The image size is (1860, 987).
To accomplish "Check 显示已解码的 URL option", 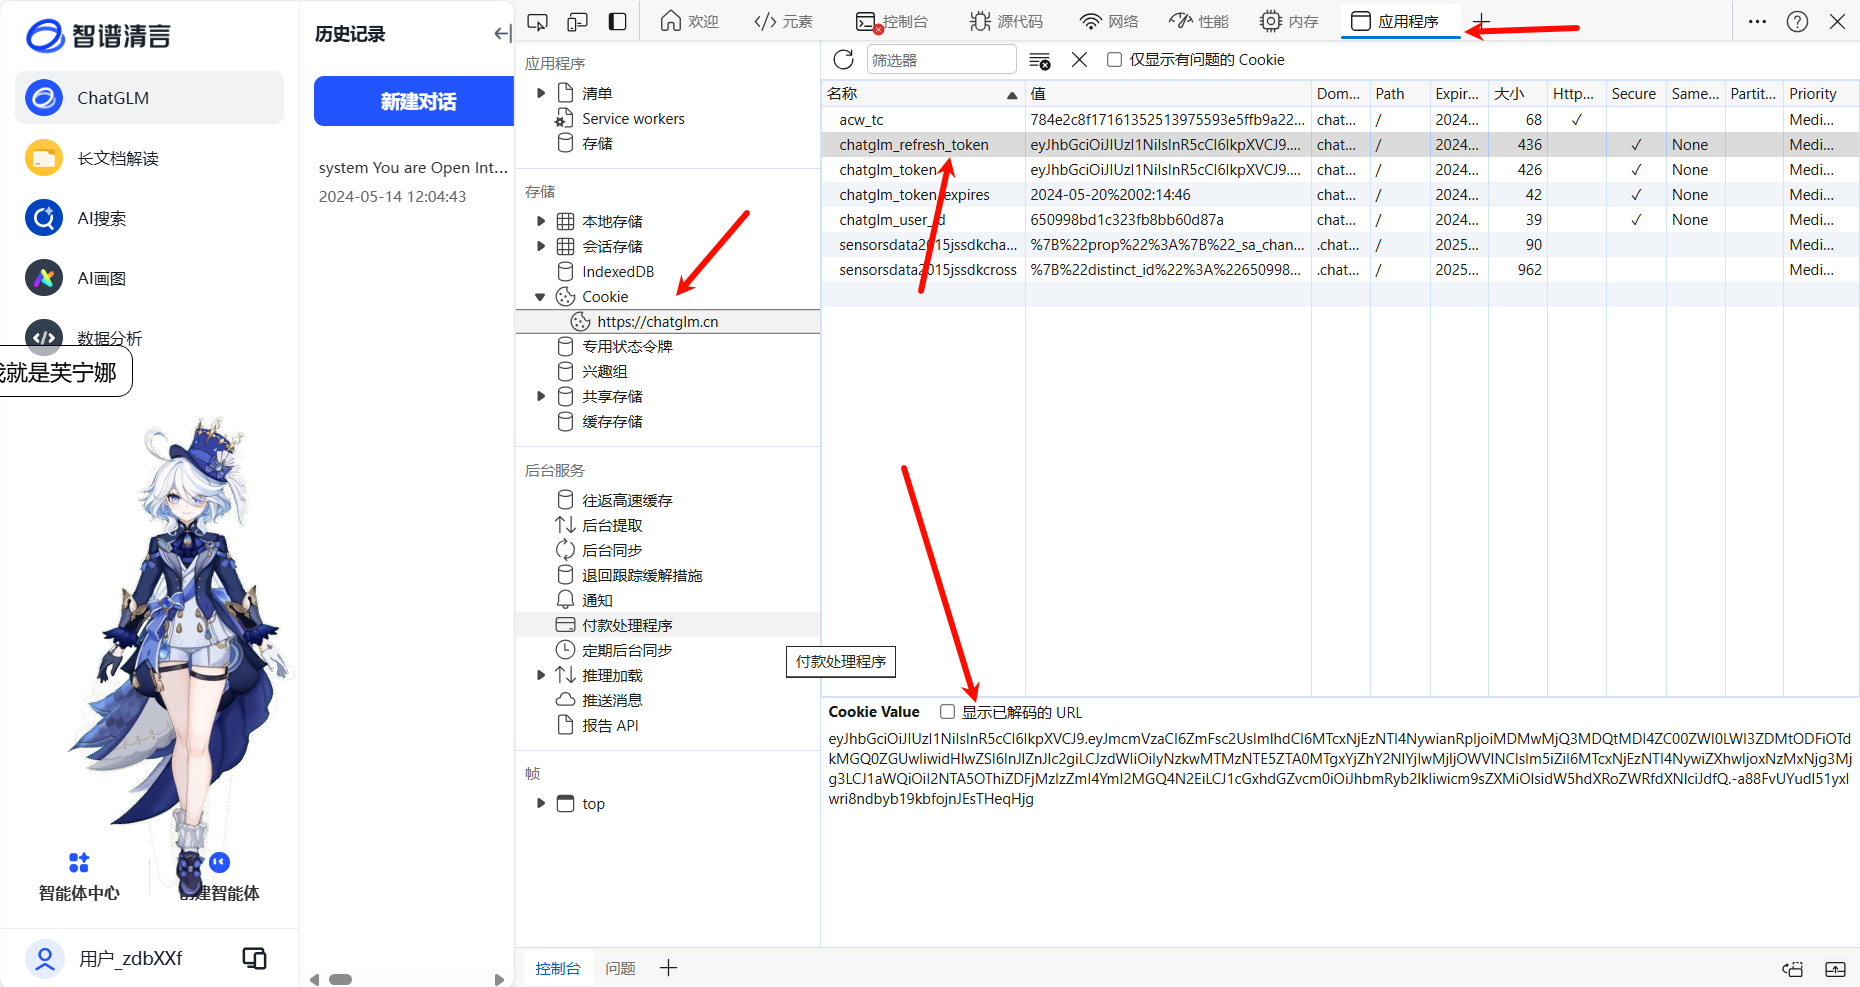I will coord(947,712).
